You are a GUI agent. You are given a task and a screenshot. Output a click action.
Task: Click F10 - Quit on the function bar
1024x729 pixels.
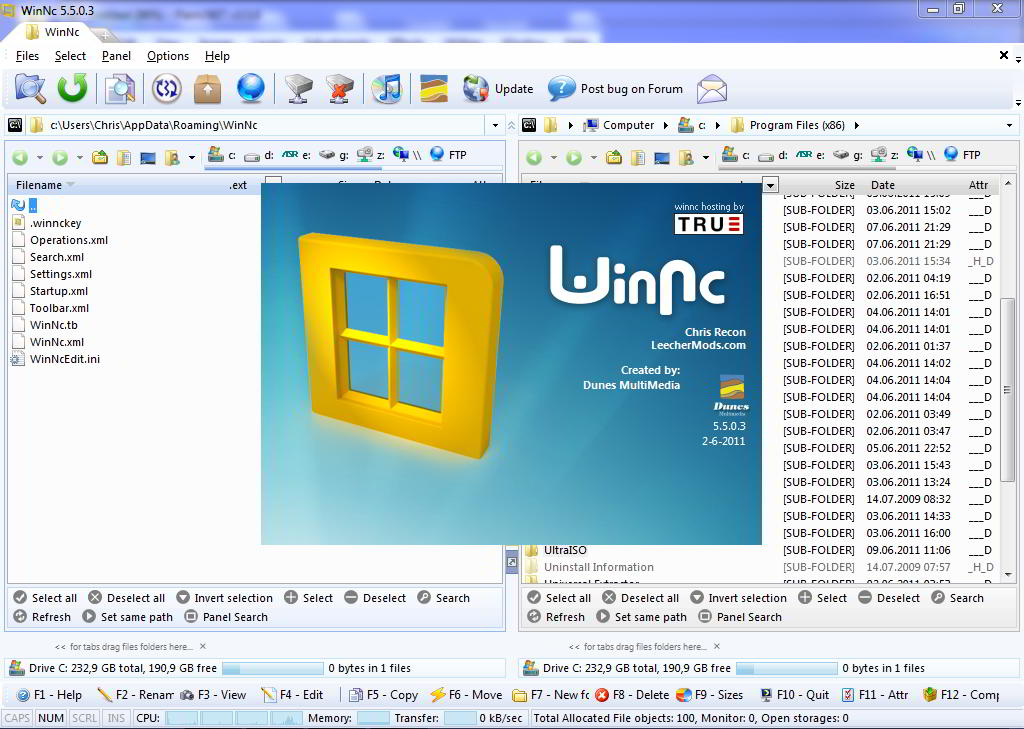(x=795, y=694)
